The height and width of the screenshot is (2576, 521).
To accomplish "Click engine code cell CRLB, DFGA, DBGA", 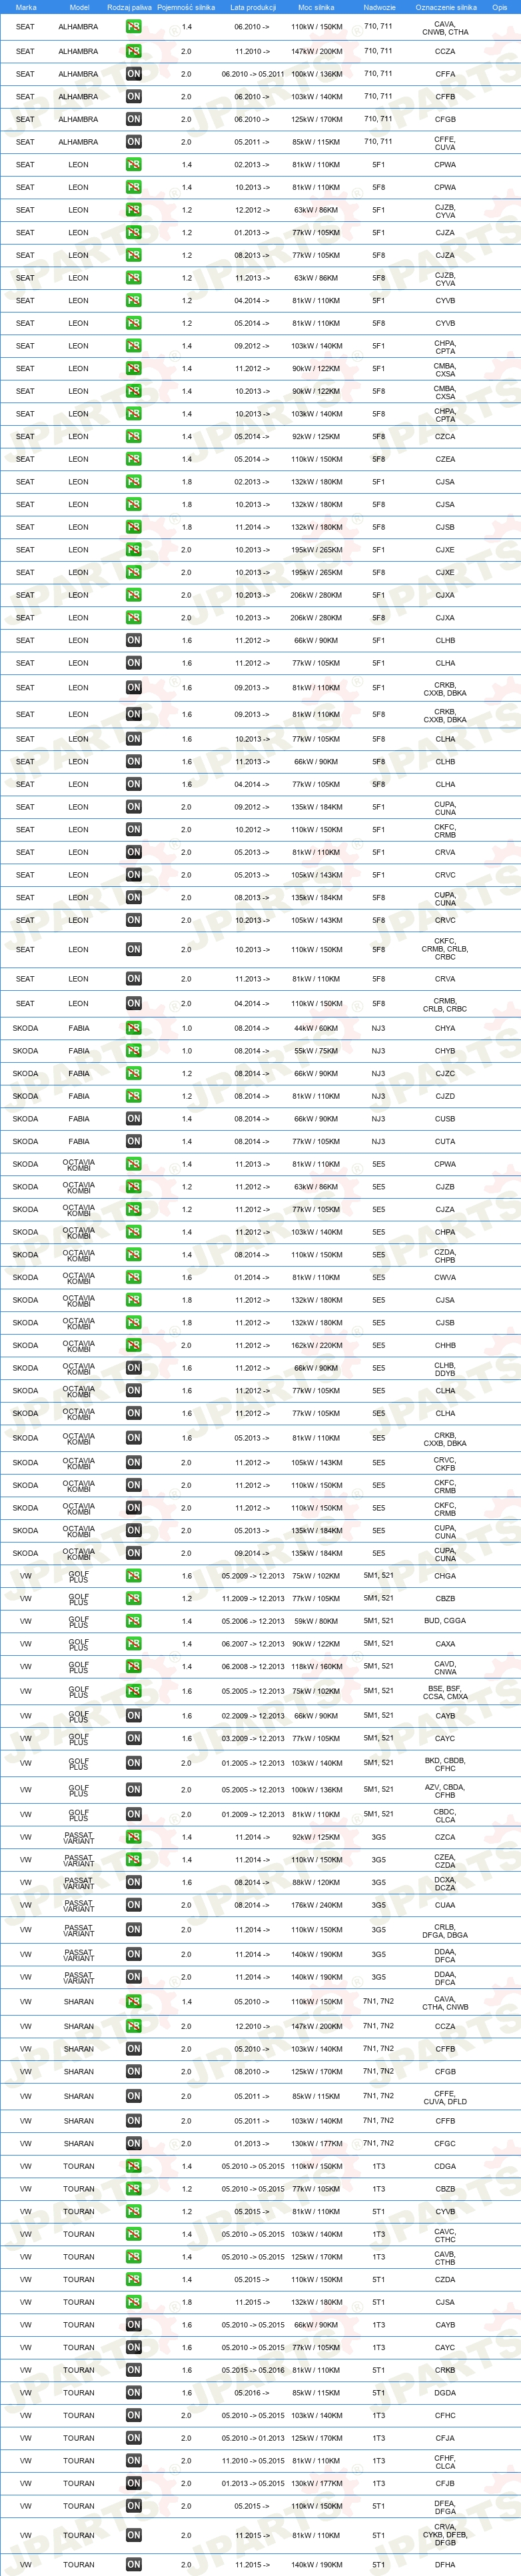I will coord(445,1931).
